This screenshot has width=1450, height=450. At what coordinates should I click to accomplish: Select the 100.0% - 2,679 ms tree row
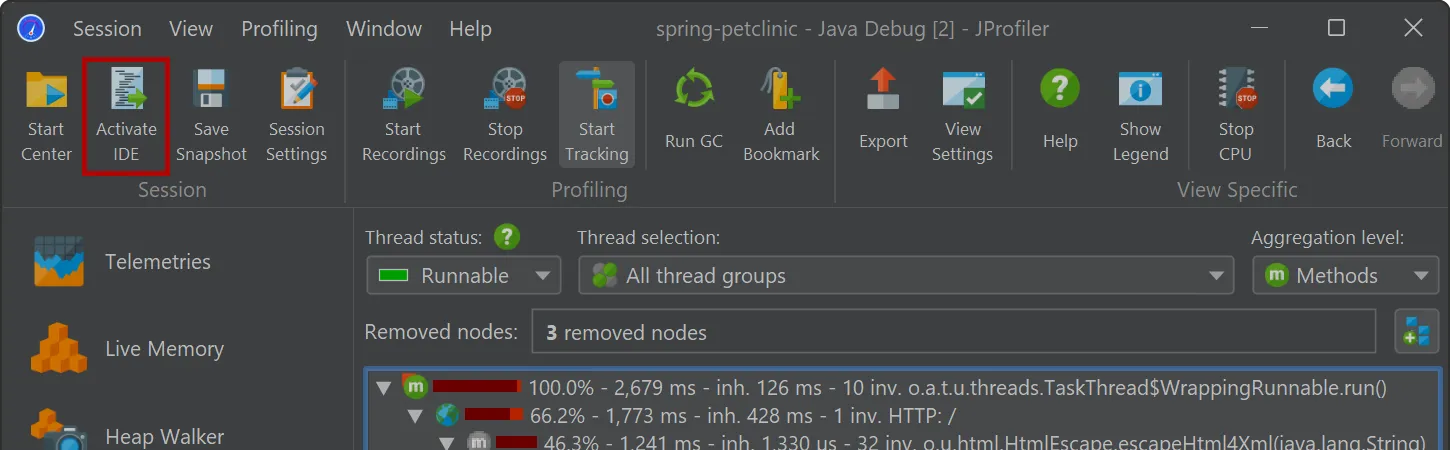tap(904, 387)
